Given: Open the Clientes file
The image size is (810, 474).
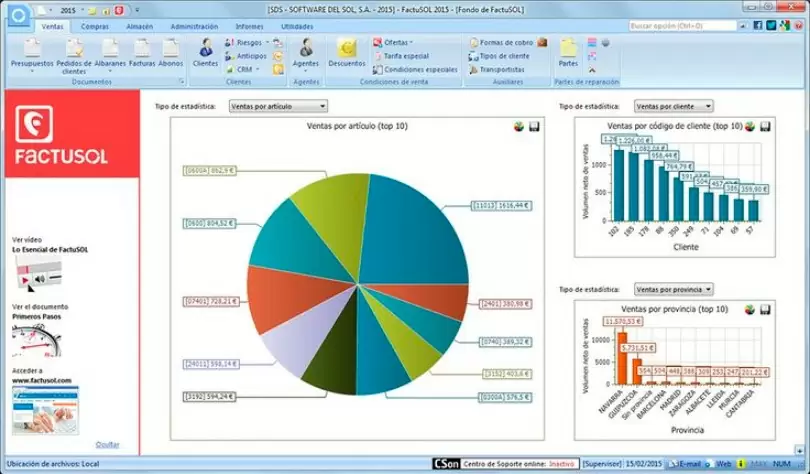Looking at the screenshot, I should (x=206, y=53).
